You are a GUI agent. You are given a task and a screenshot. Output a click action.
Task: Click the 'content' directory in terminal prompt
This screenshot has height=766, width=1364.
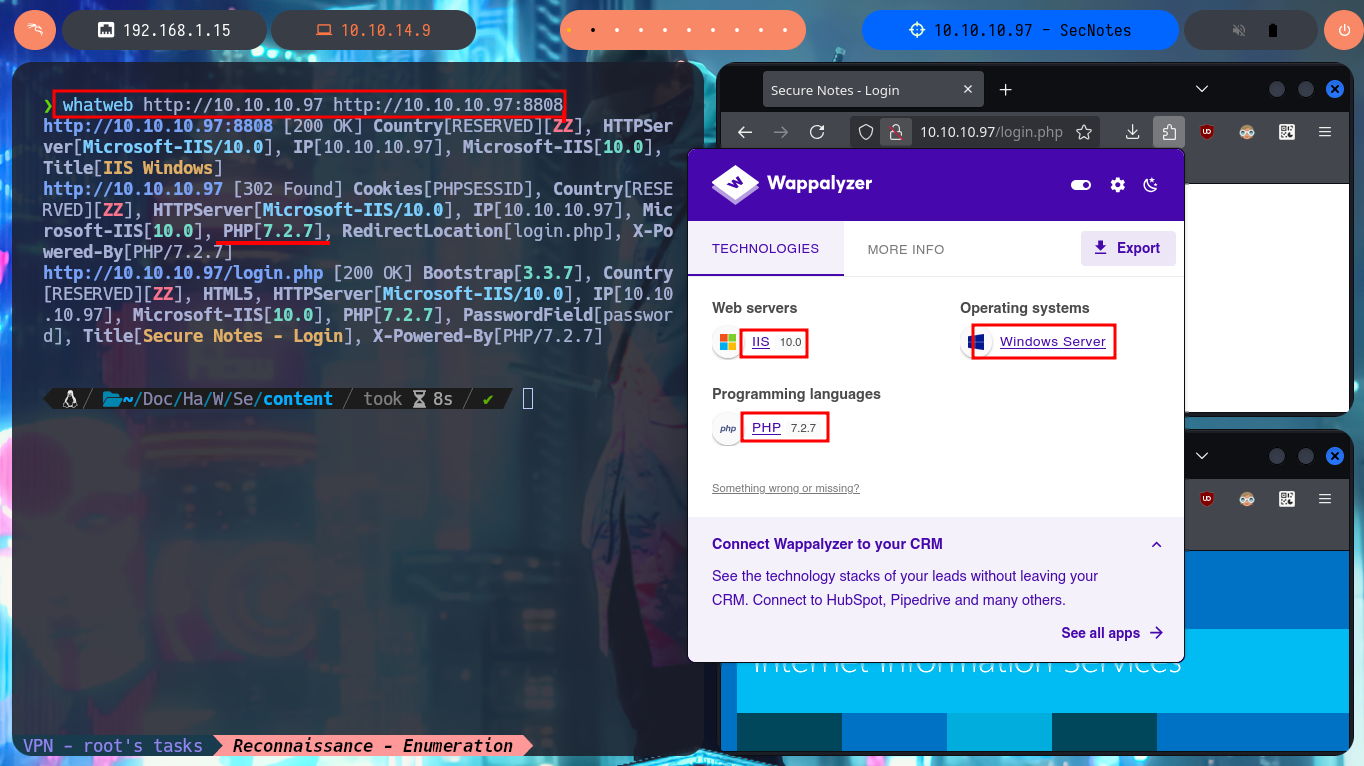(298, 399)
